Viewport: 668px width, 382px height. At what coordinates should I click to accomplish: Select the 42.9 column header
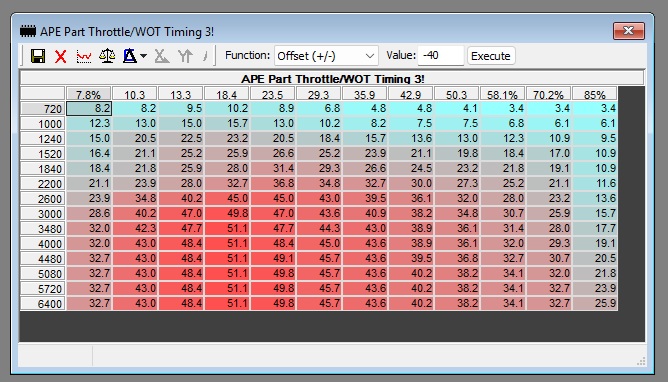click(411, 94)
